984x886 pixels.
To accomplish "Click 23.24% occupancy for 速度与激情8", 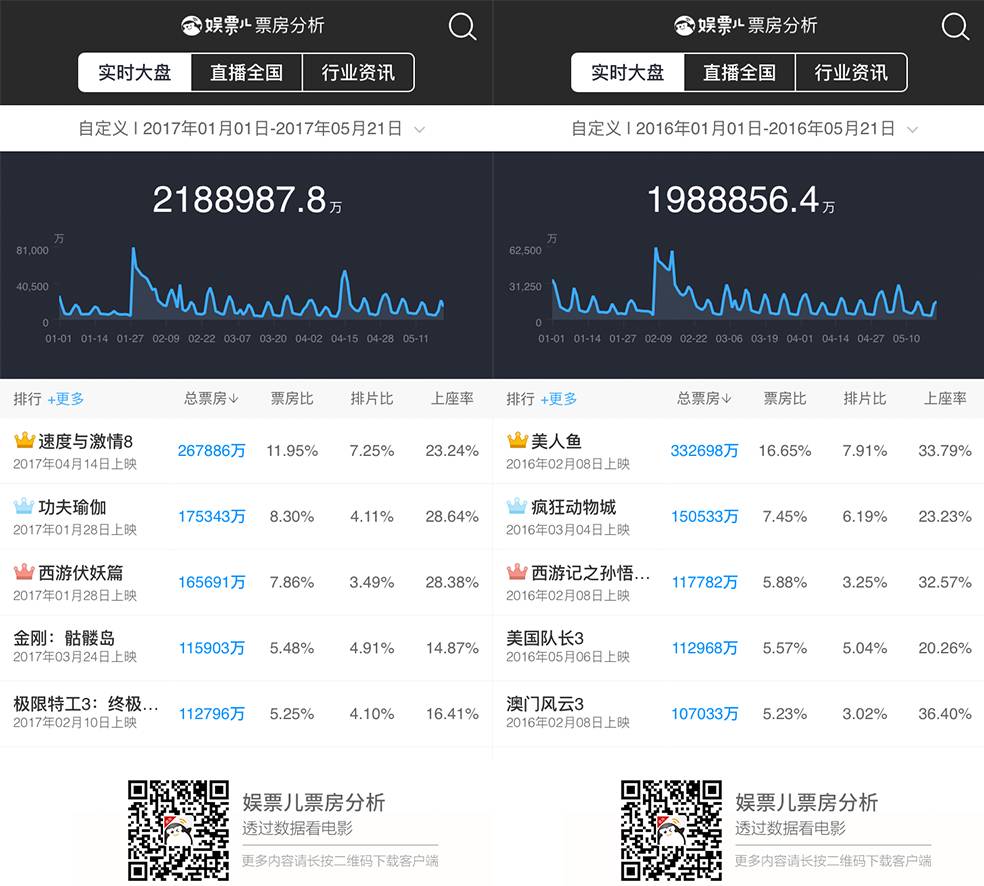I will (x=452, y=451).
